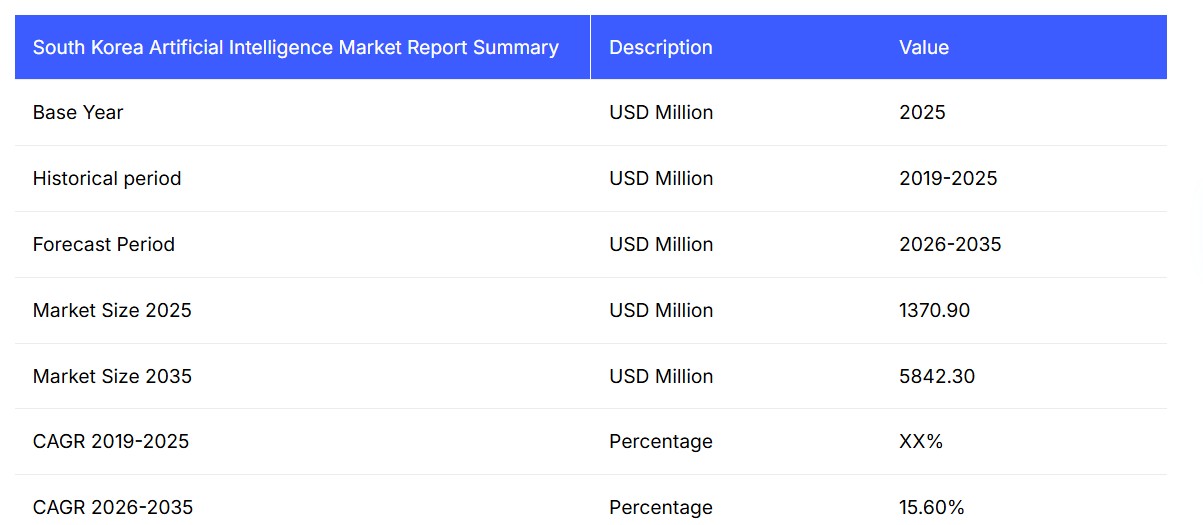Screen dimensions: 1203x525
Task: Select the 'Description' column header
Action: pos(660,47)
